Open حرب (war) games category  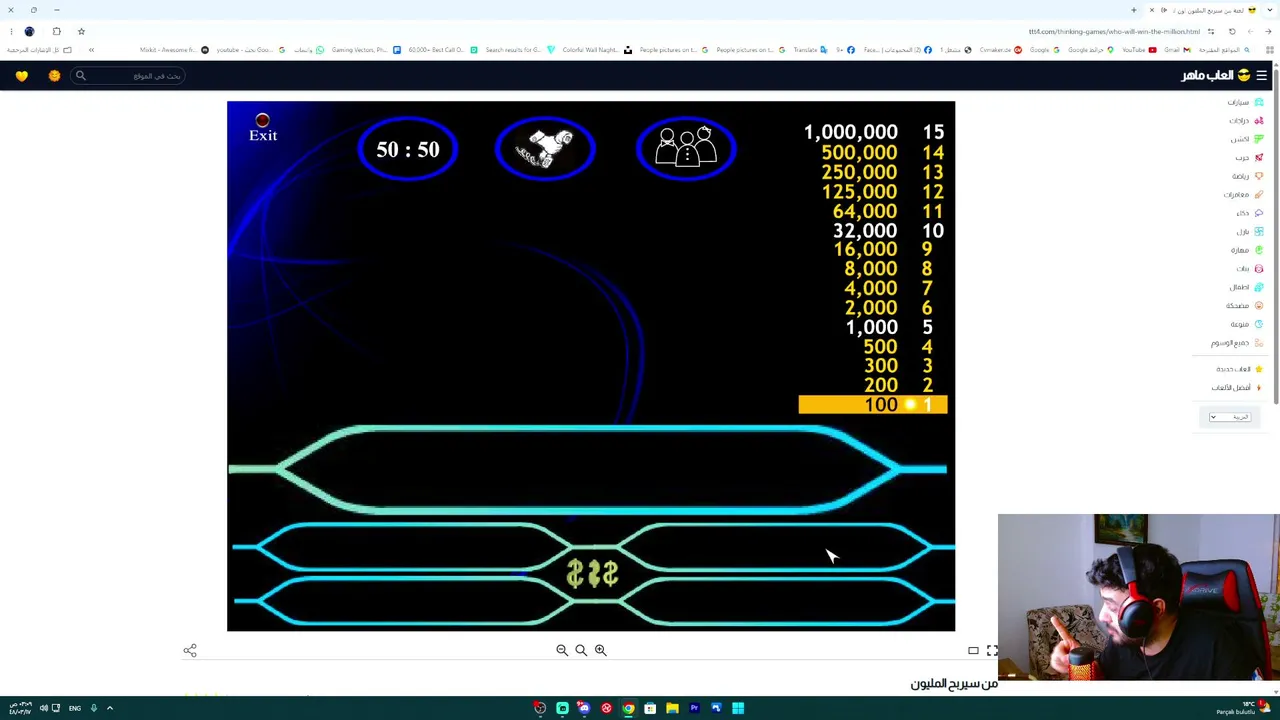1248,157
